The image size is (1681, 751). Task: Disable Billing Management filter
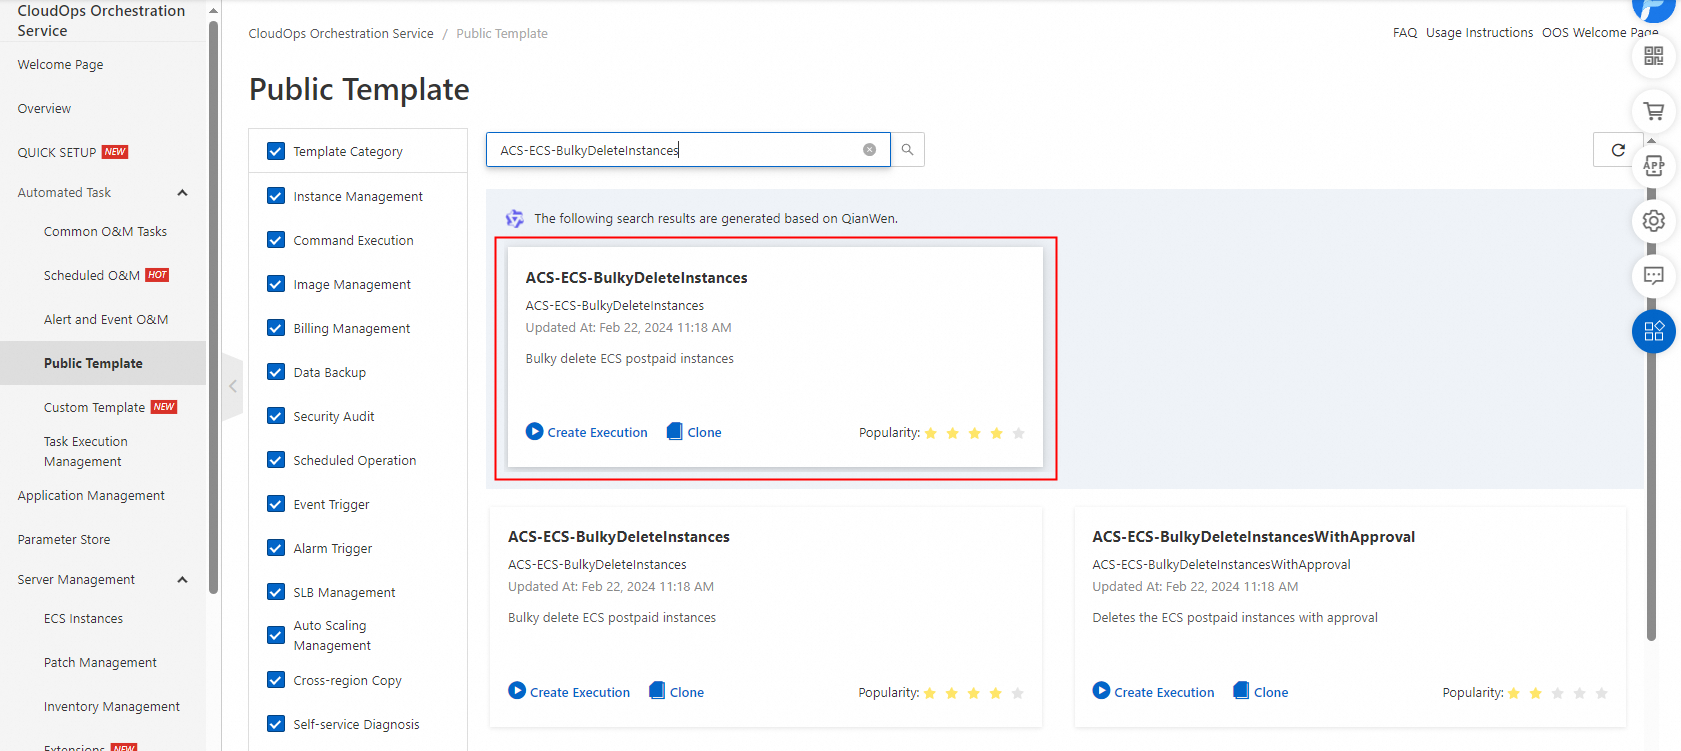click(276, 328)
